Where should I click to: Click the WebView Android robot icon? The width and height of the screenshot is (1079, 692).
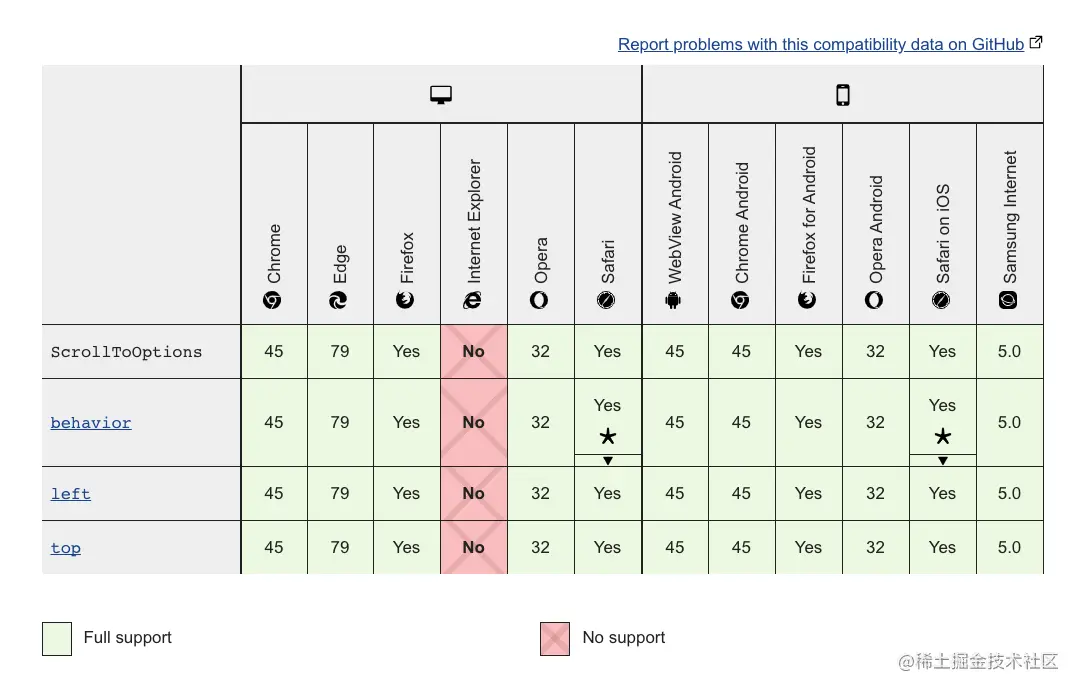click(x=674, y=300)
